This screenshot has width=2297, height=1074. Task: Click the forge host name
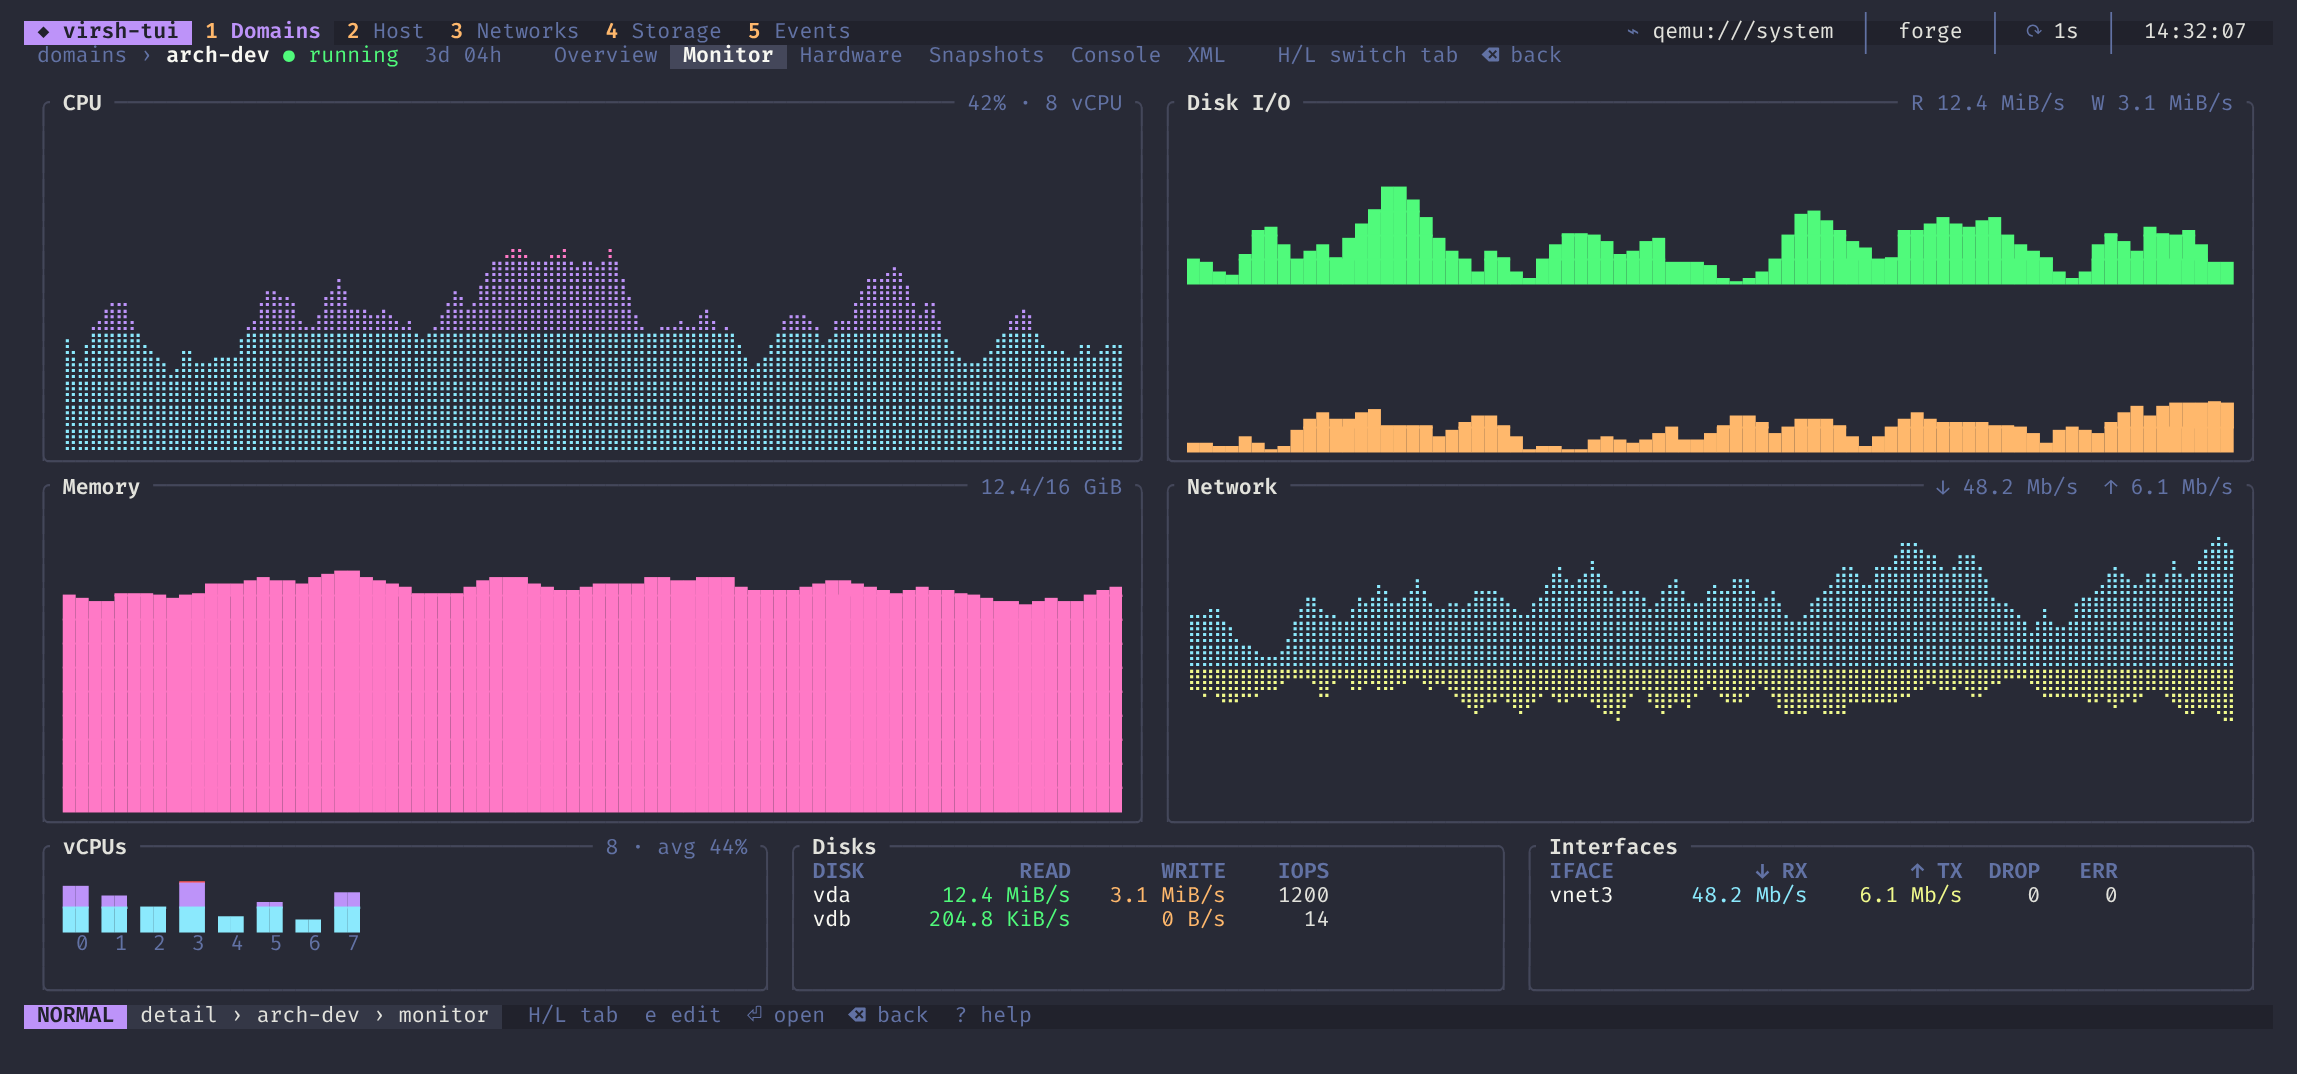(x=1930, y=31)
